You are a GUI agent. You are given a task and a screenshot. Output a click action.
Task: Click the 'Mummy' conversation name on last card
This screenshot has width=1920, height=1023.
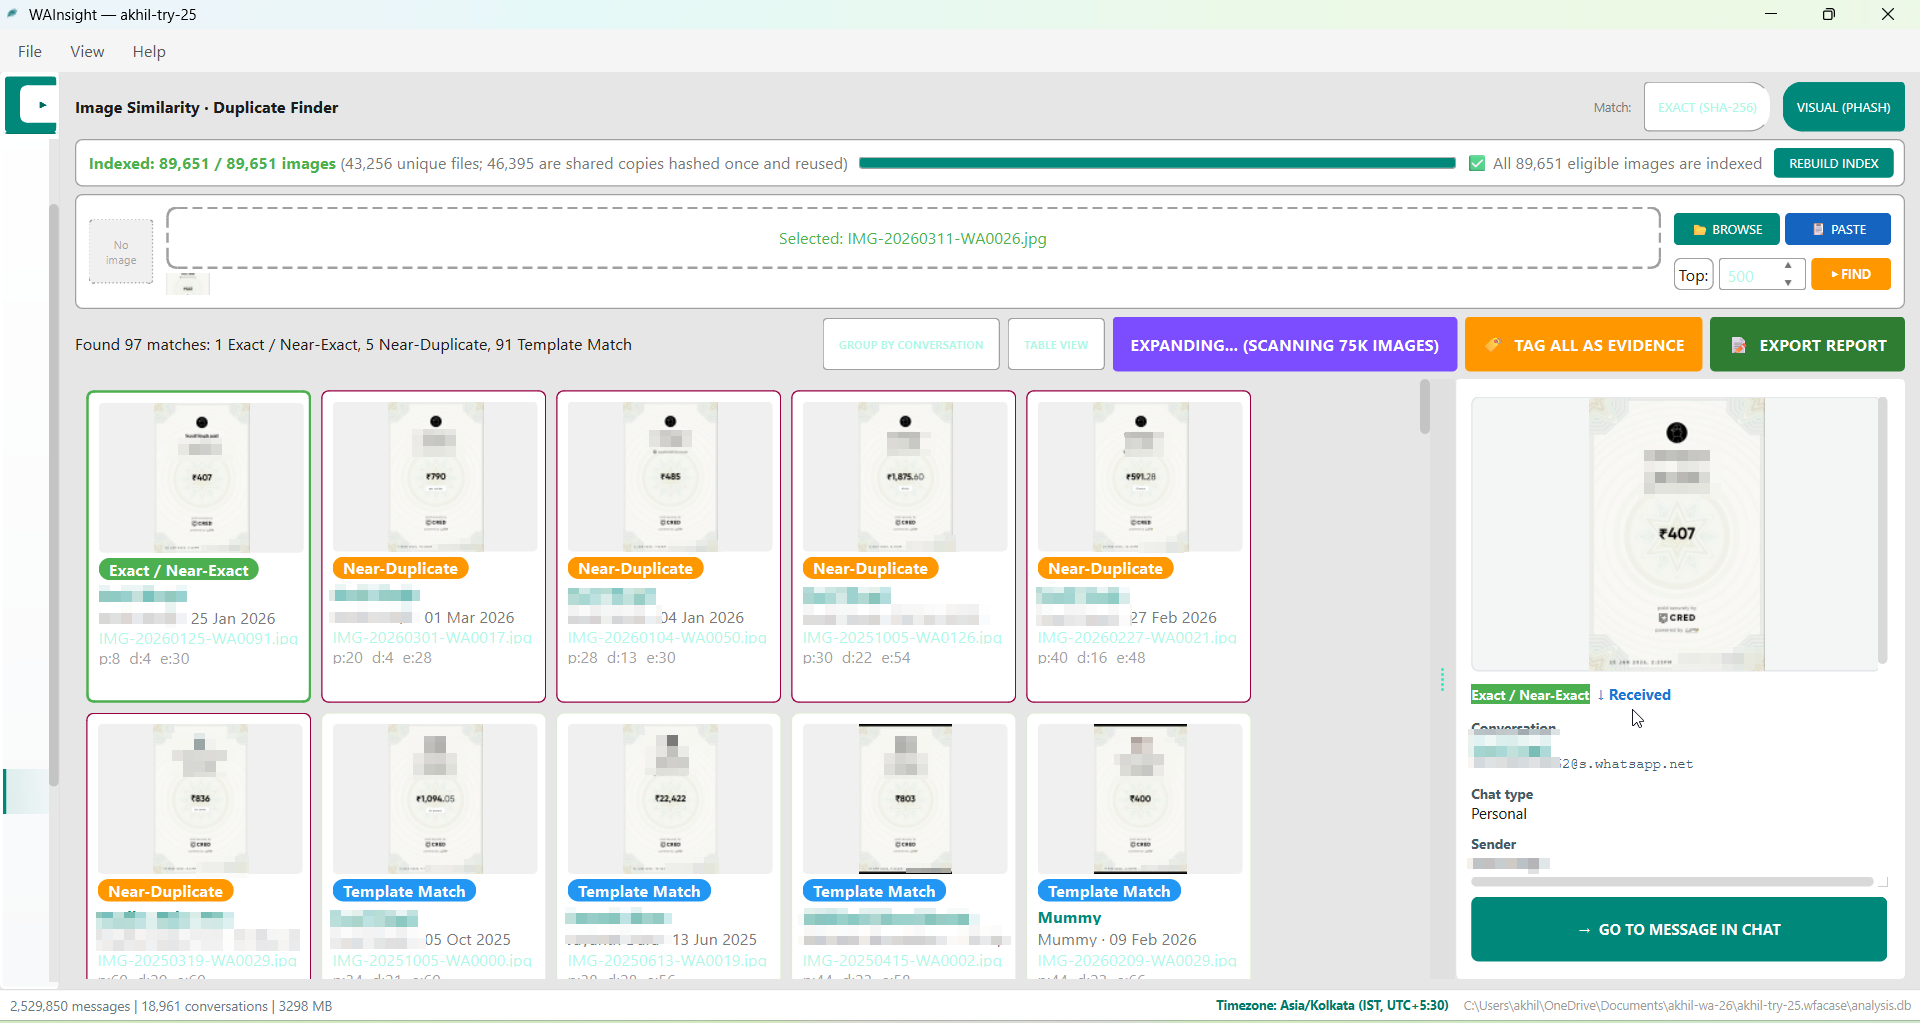coord(1069,917)
